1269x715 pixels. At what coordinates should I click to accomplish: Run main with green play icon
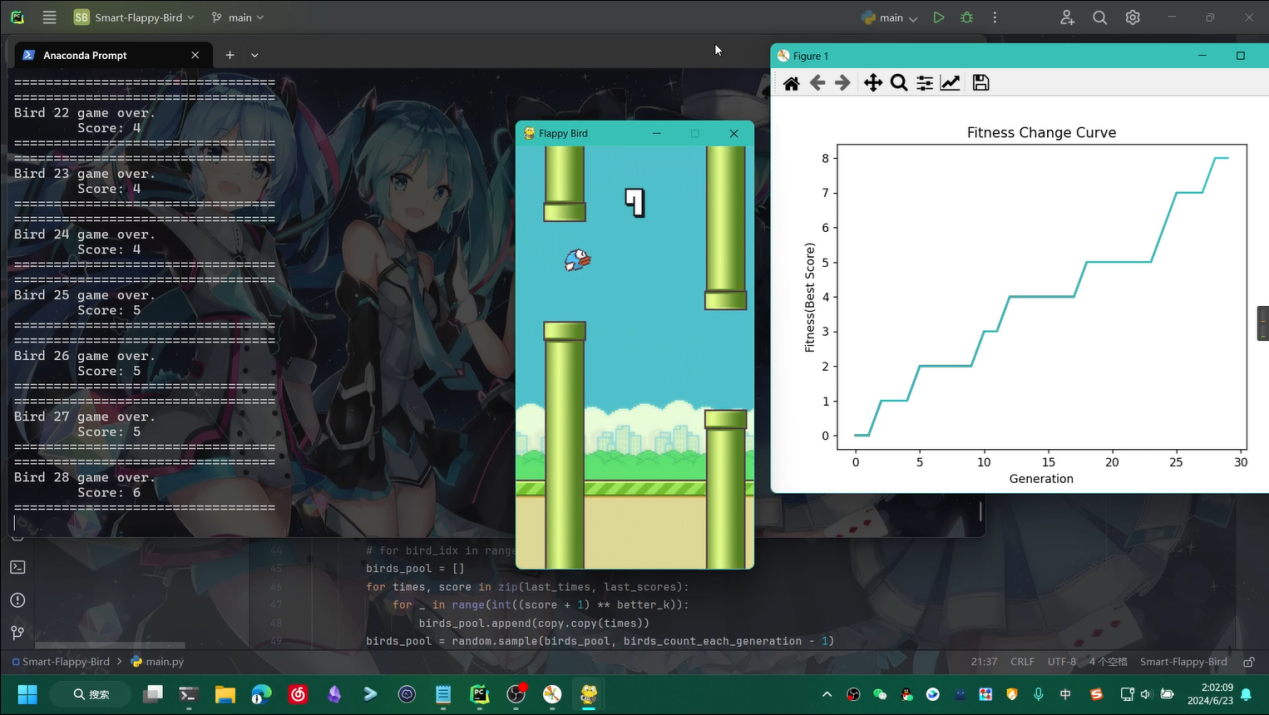tap(938, 17)
